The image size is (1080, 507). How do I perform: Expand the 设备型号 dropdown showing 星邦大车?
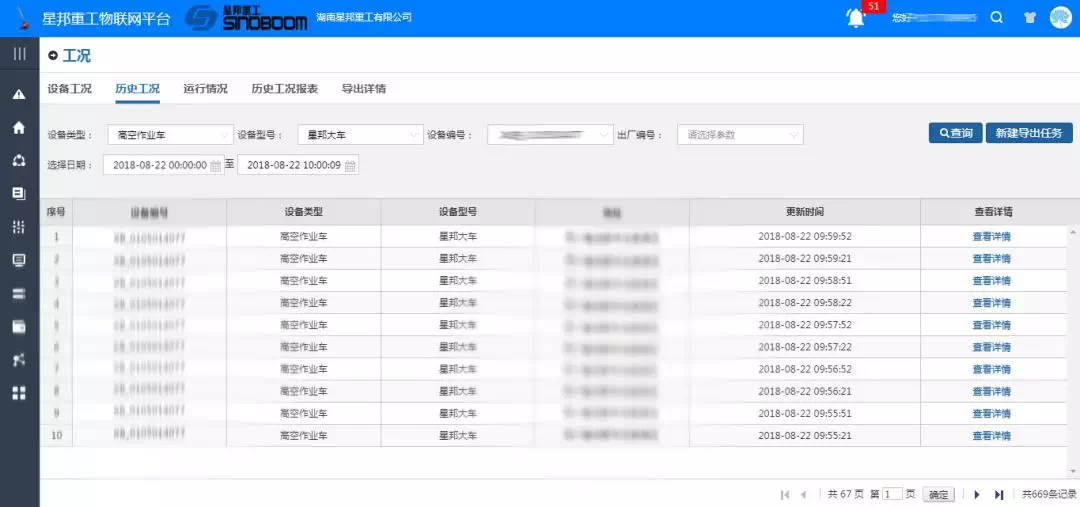point(360,134)
